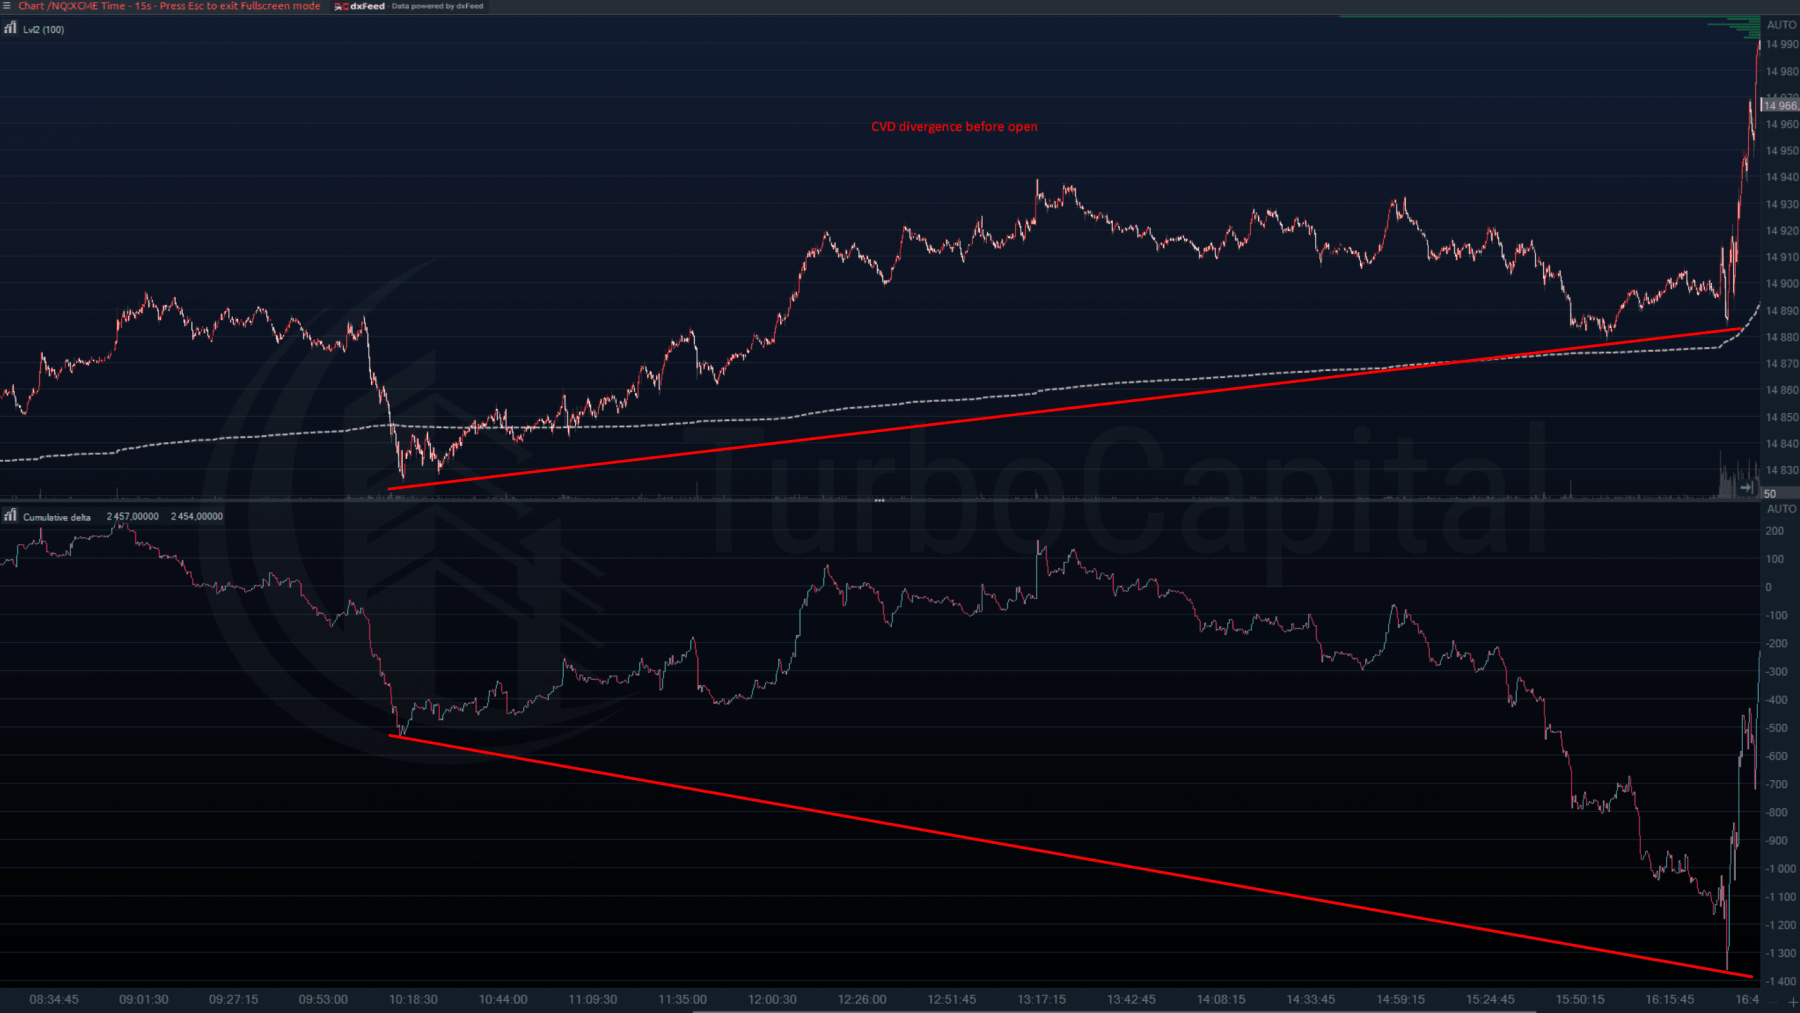Image resolution: width=1800 pixels, height=1013 pixels.
Task: Click the dxFeed logo in the title bar
Action: (x=361, y=6)
